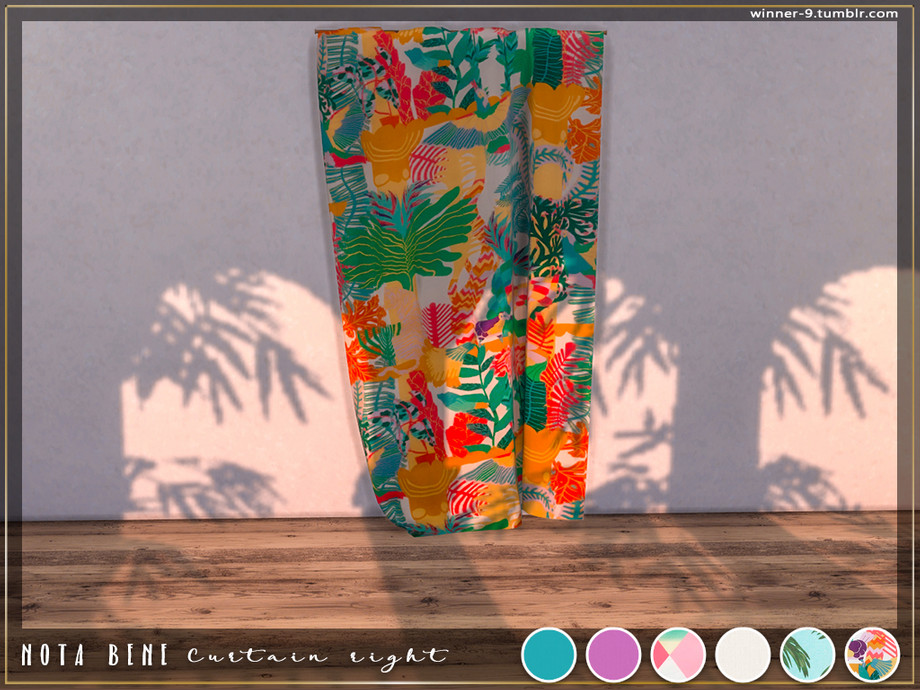Click the 'Curtain right' cursive label
The width and height of the screenshot is (920, 690).
(316, 656)
